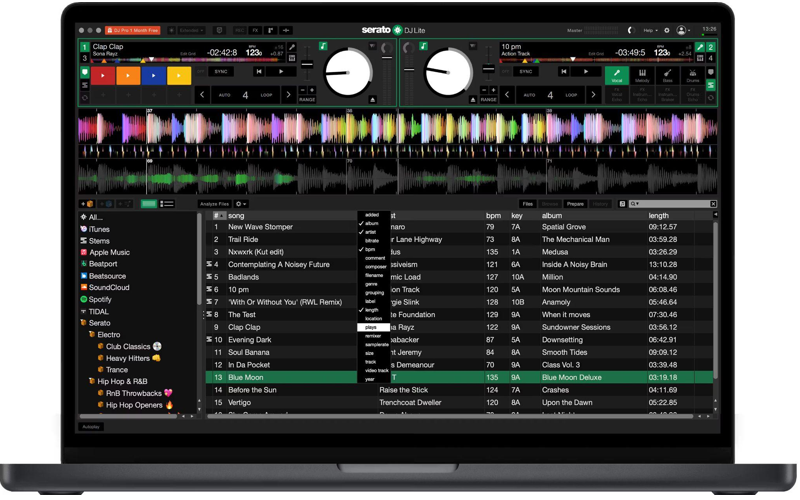Open the settings gear in top bar
This screenshot has height=500, width=800.
coord(666,31)
